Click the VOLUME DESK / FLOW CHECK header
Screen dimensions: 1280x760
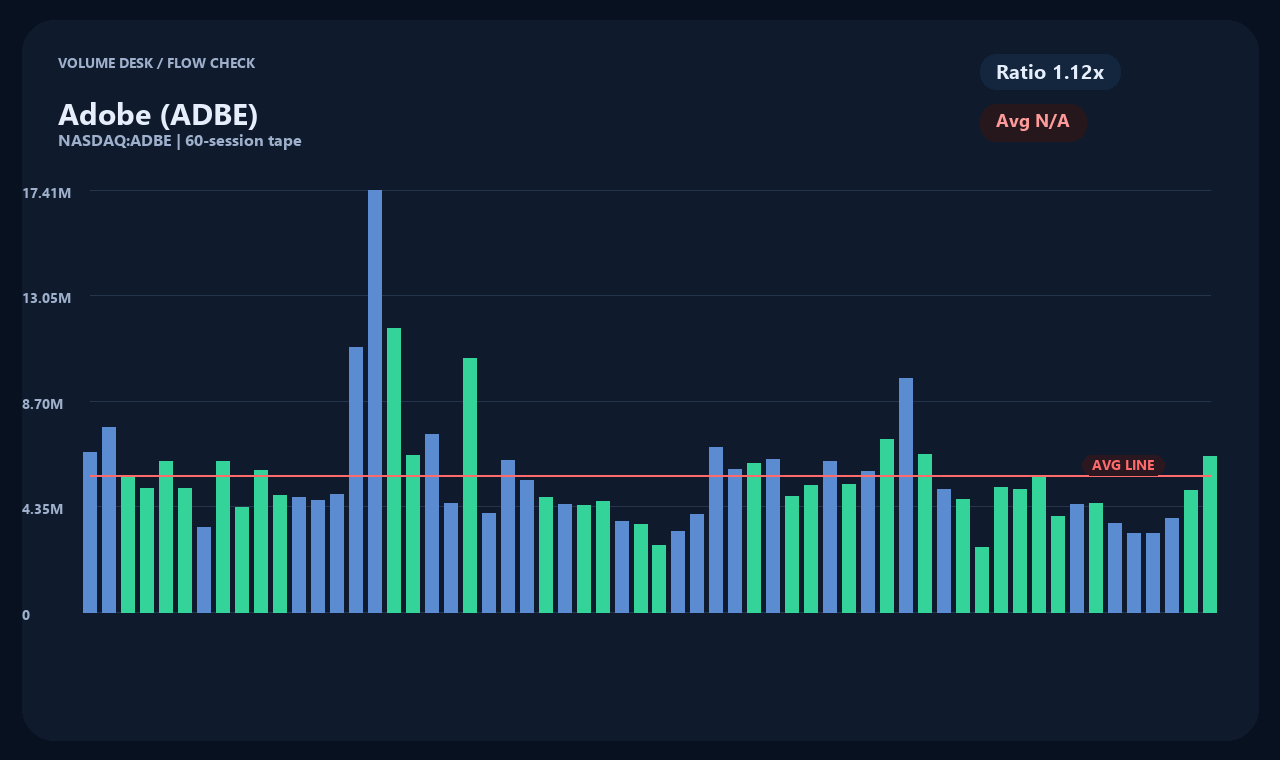[x=156, y=63]
